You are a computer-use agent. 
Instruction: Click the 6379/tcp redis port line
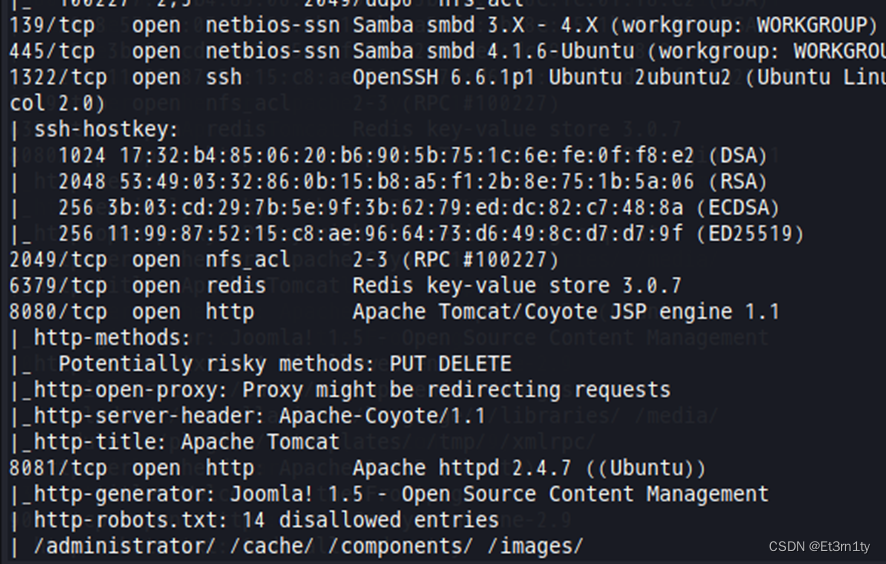coord(138,285)
